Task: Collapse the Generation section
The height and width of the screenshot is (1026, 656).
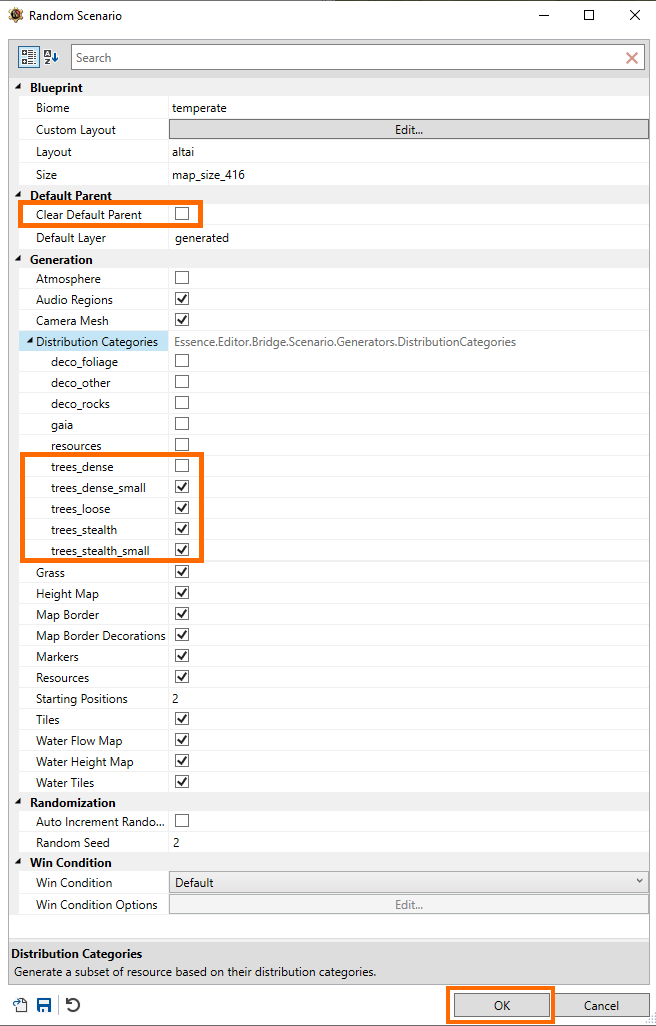Action: (x=18, y=259)
